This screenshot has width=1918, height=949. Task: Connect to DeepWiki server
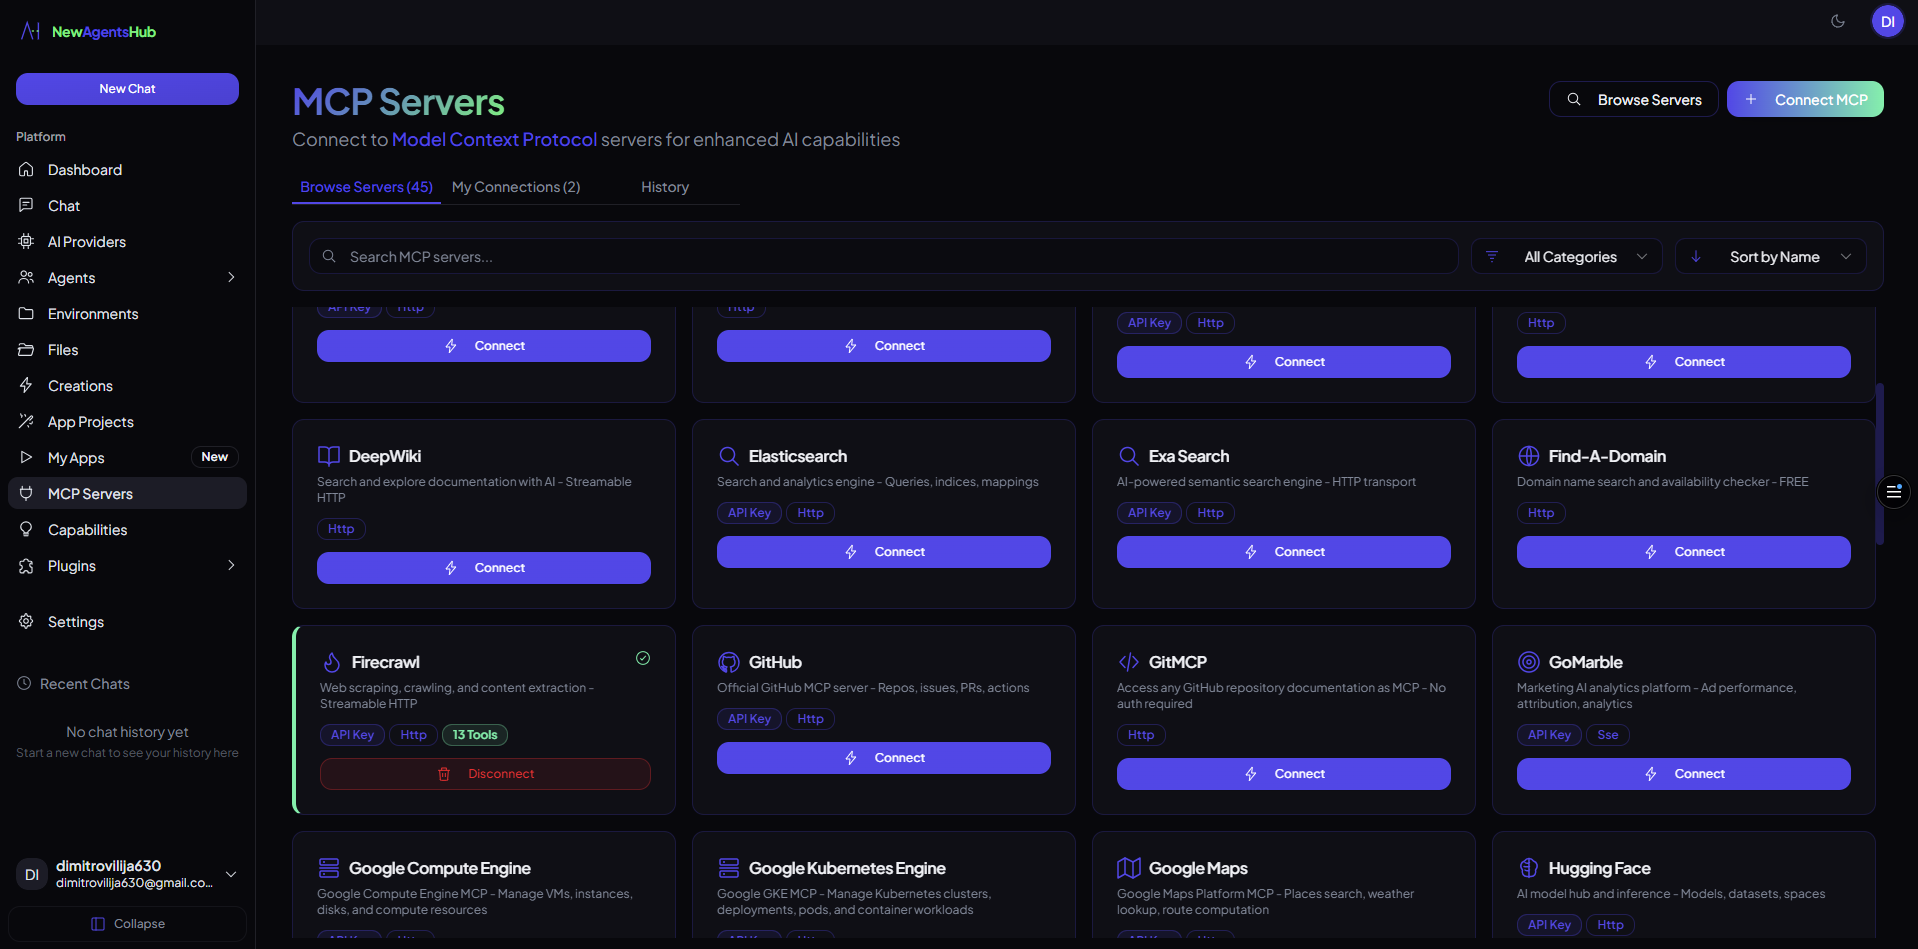pyautogui.click(x=484, y=568)
